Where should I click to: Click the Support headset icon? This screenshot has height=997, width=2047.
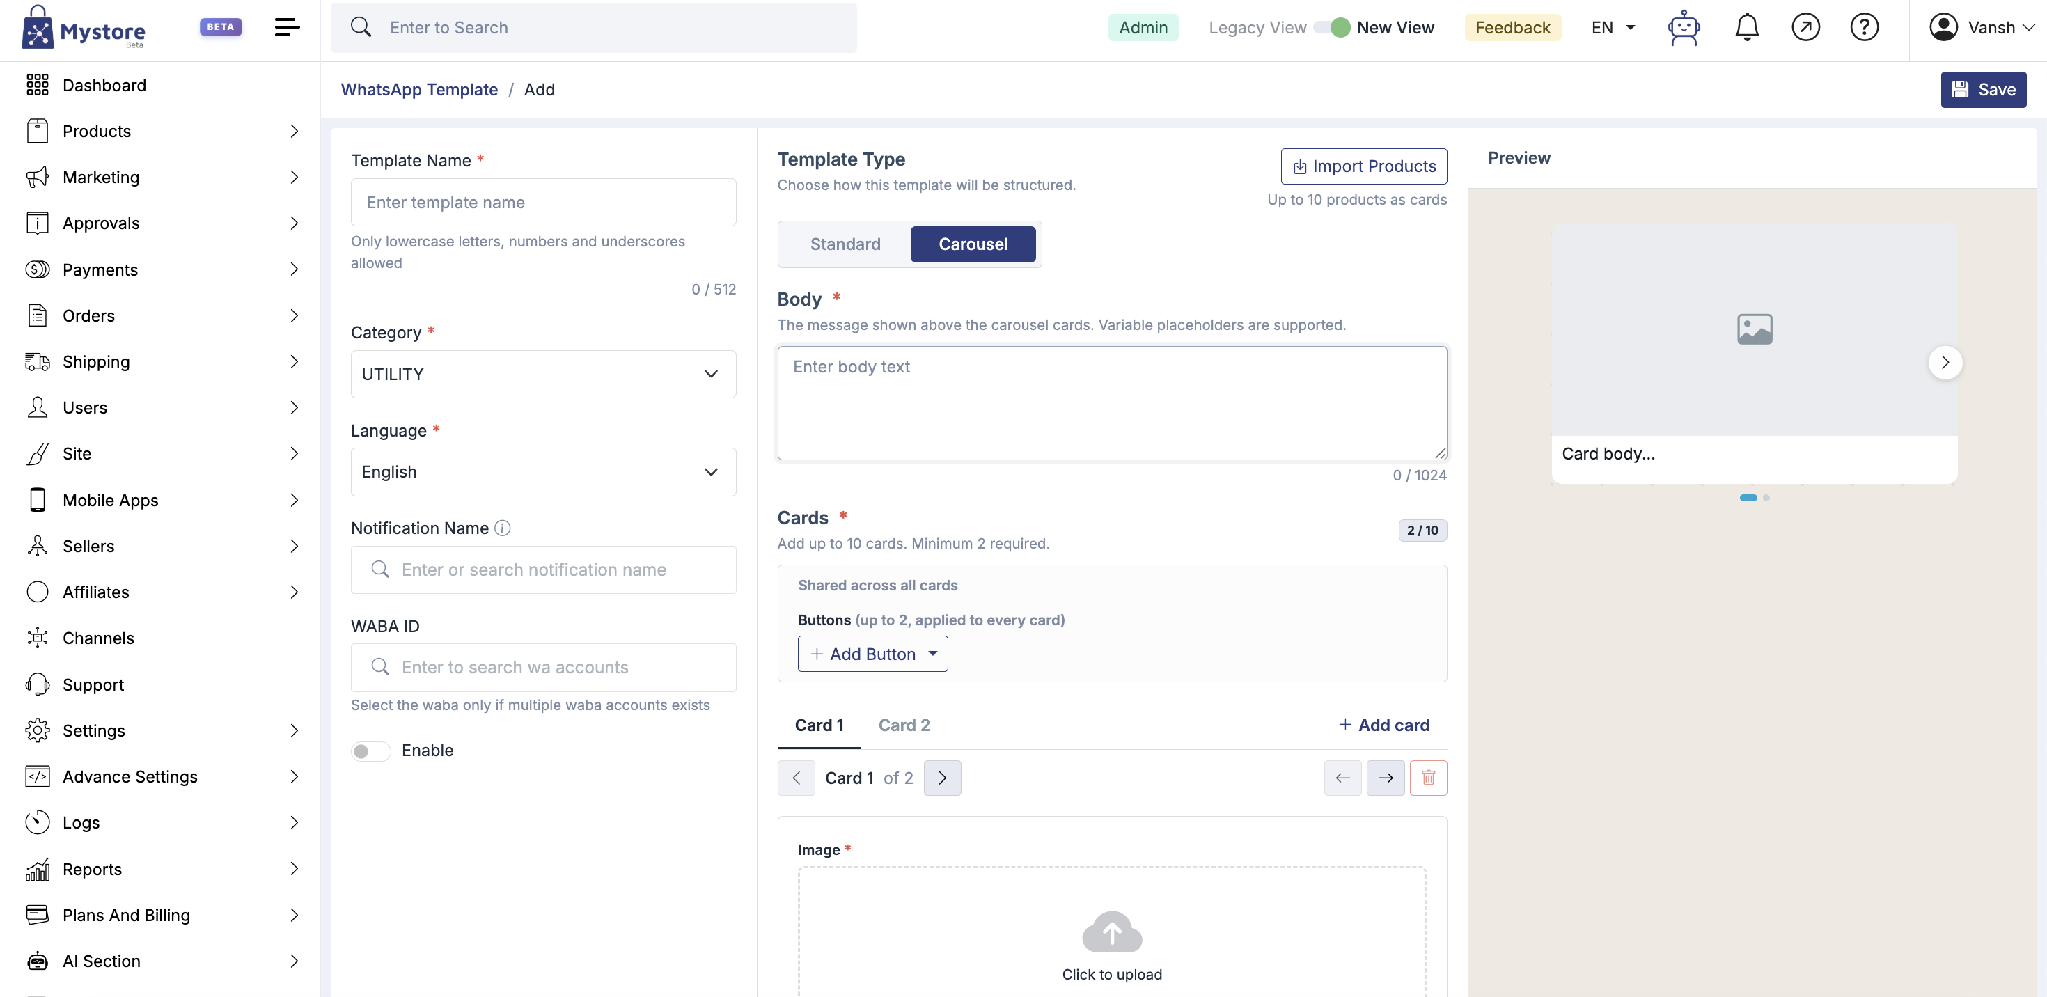[x=37, y=684]
